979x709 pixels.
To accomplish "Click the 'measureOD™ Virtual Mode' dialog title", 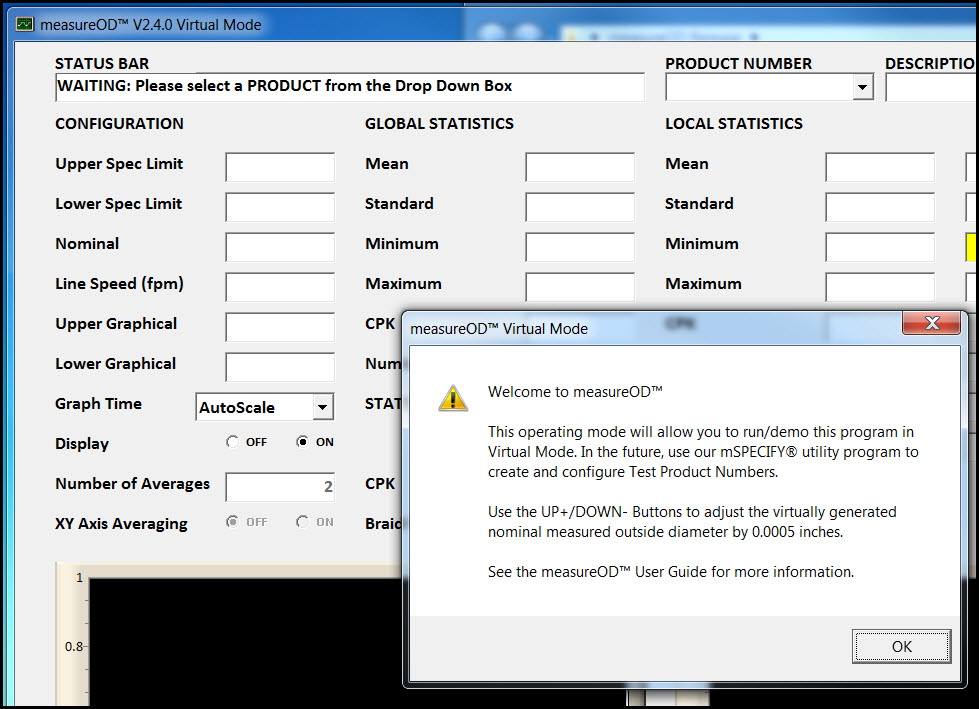I will coord(499,329).
